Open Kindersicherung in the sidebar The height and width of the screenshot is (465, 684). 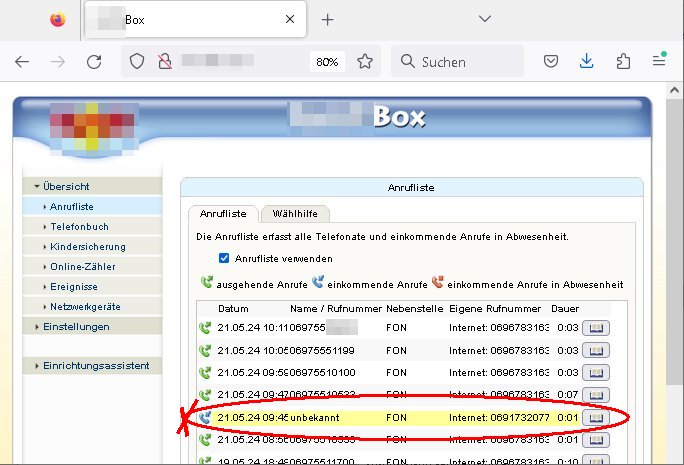(87, 247)
